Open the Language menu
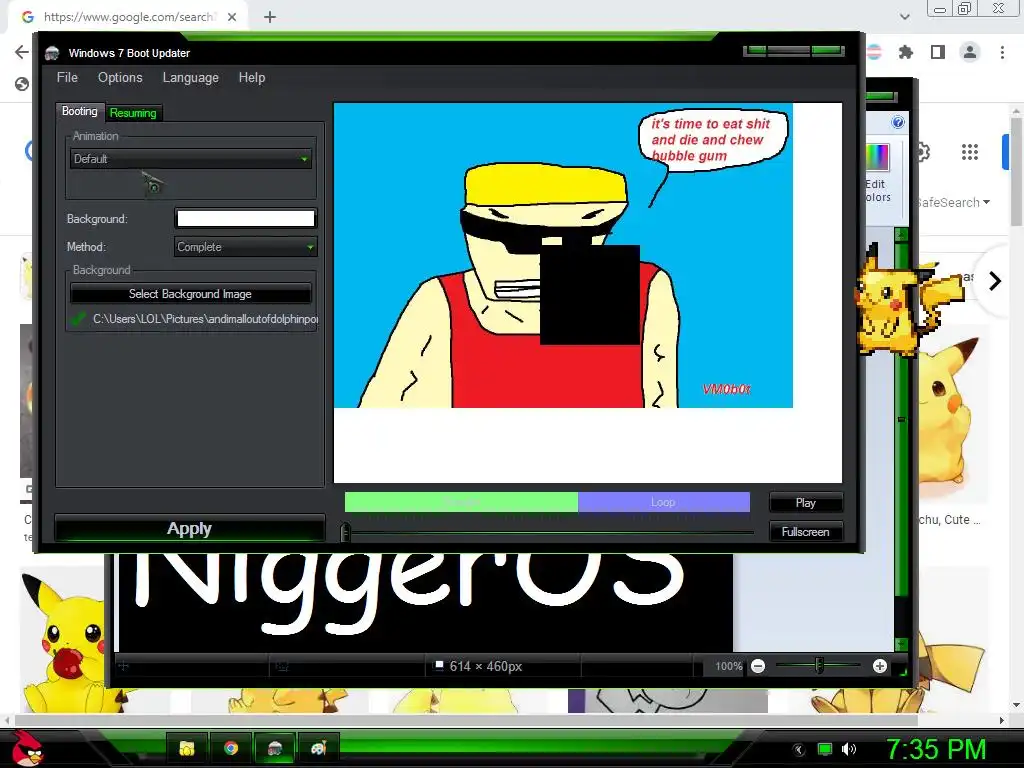 click(191, 78)
